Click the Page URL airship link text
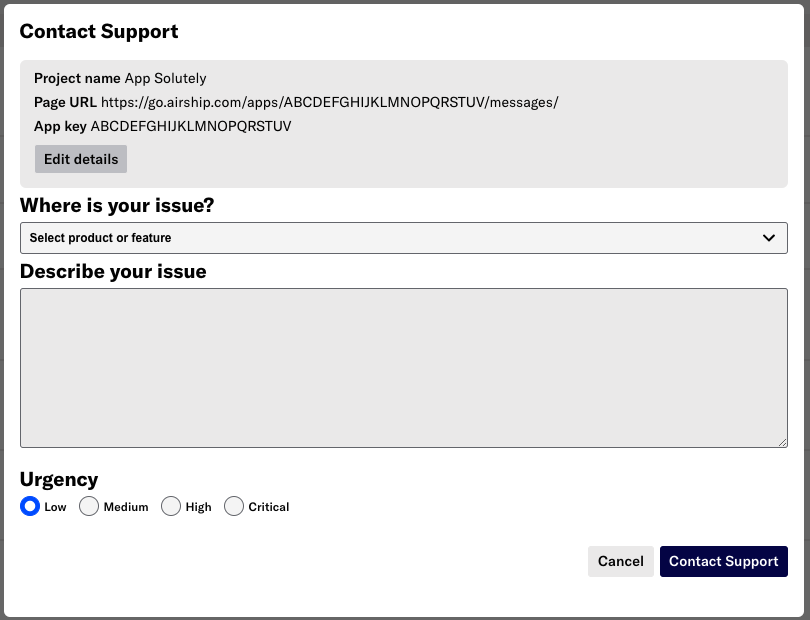The image size is (810, 620). (330, 102)
